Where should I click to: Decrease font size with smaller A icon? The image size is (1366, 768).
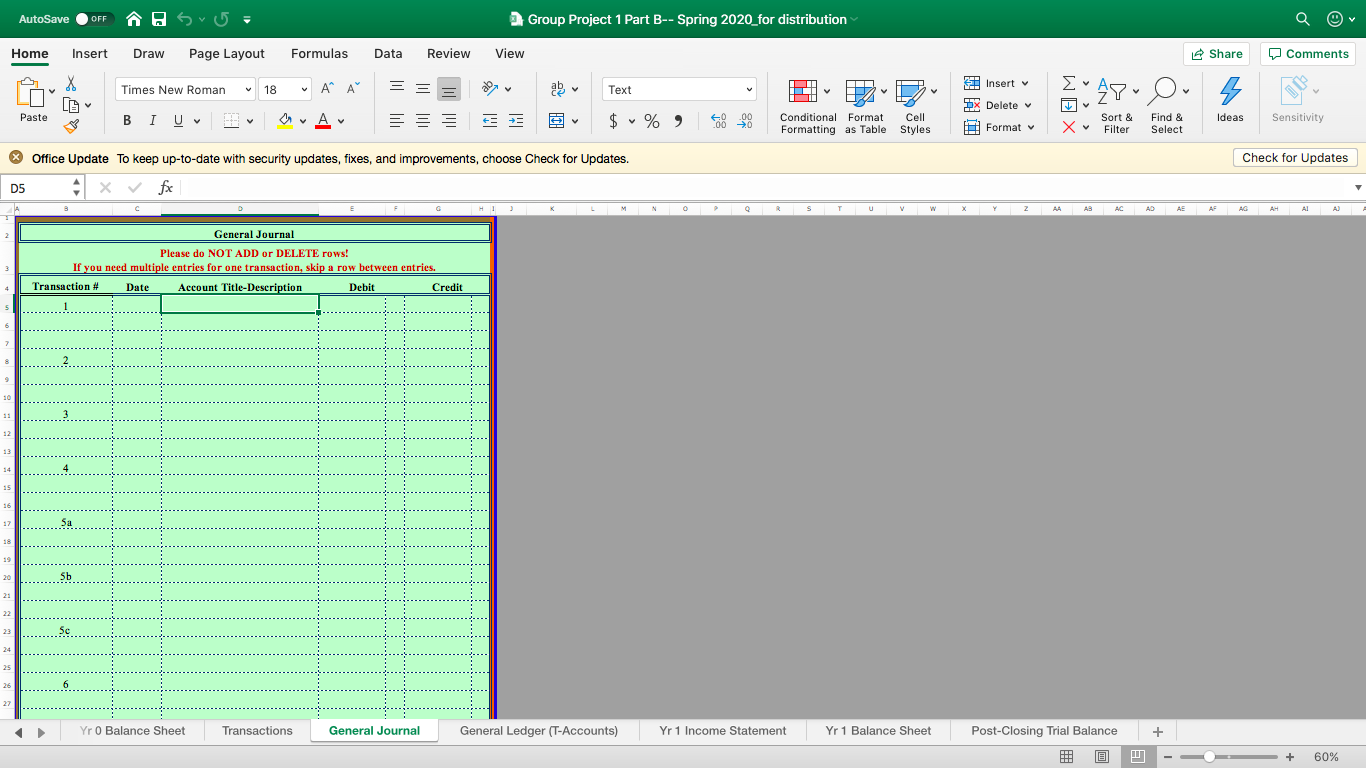[353, 89]
